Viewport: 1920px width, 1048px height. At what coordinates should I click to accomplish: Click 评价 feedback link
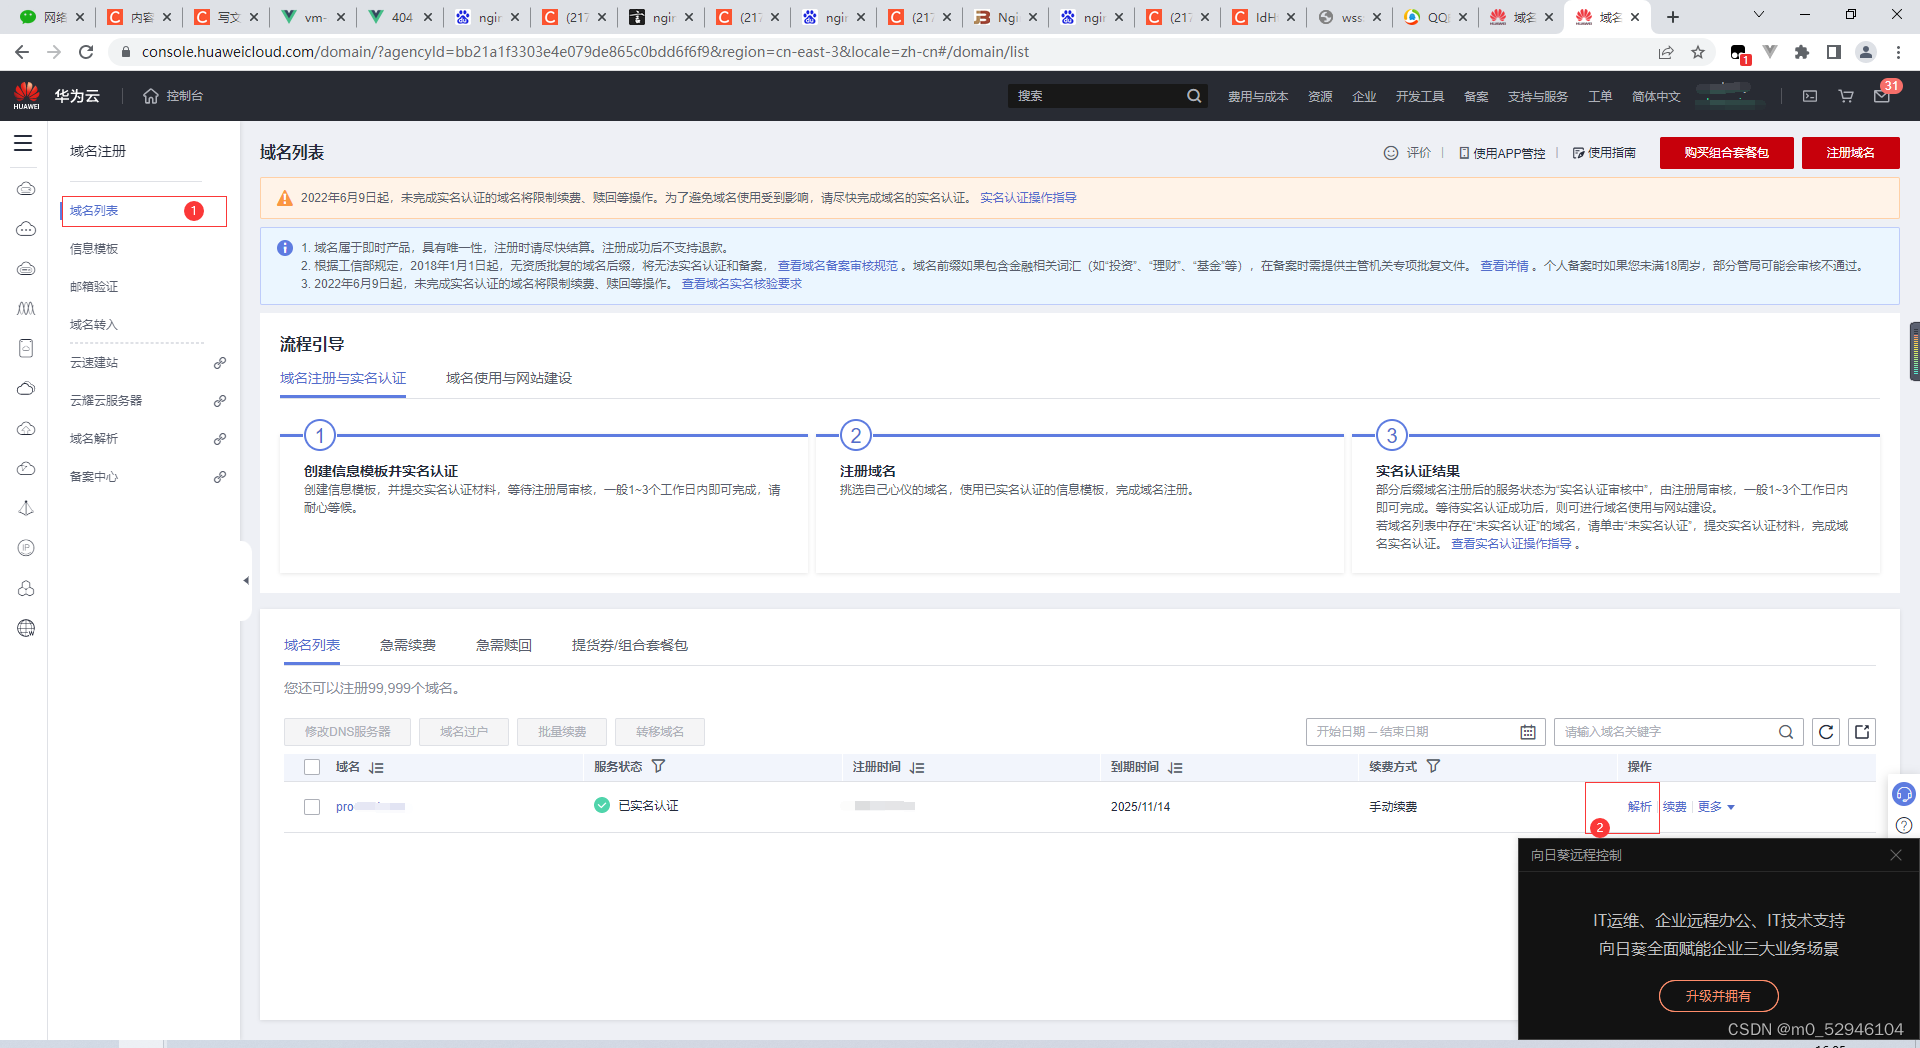point(1408,153)
